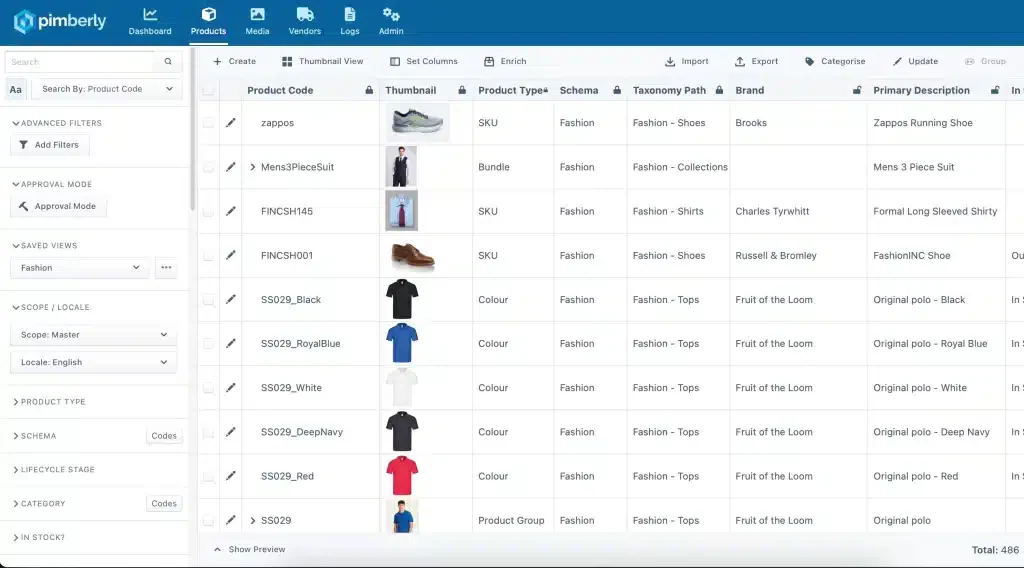Toggle the Taxonomy Path column lock
1024x568 pixels.
click(719, 90)
